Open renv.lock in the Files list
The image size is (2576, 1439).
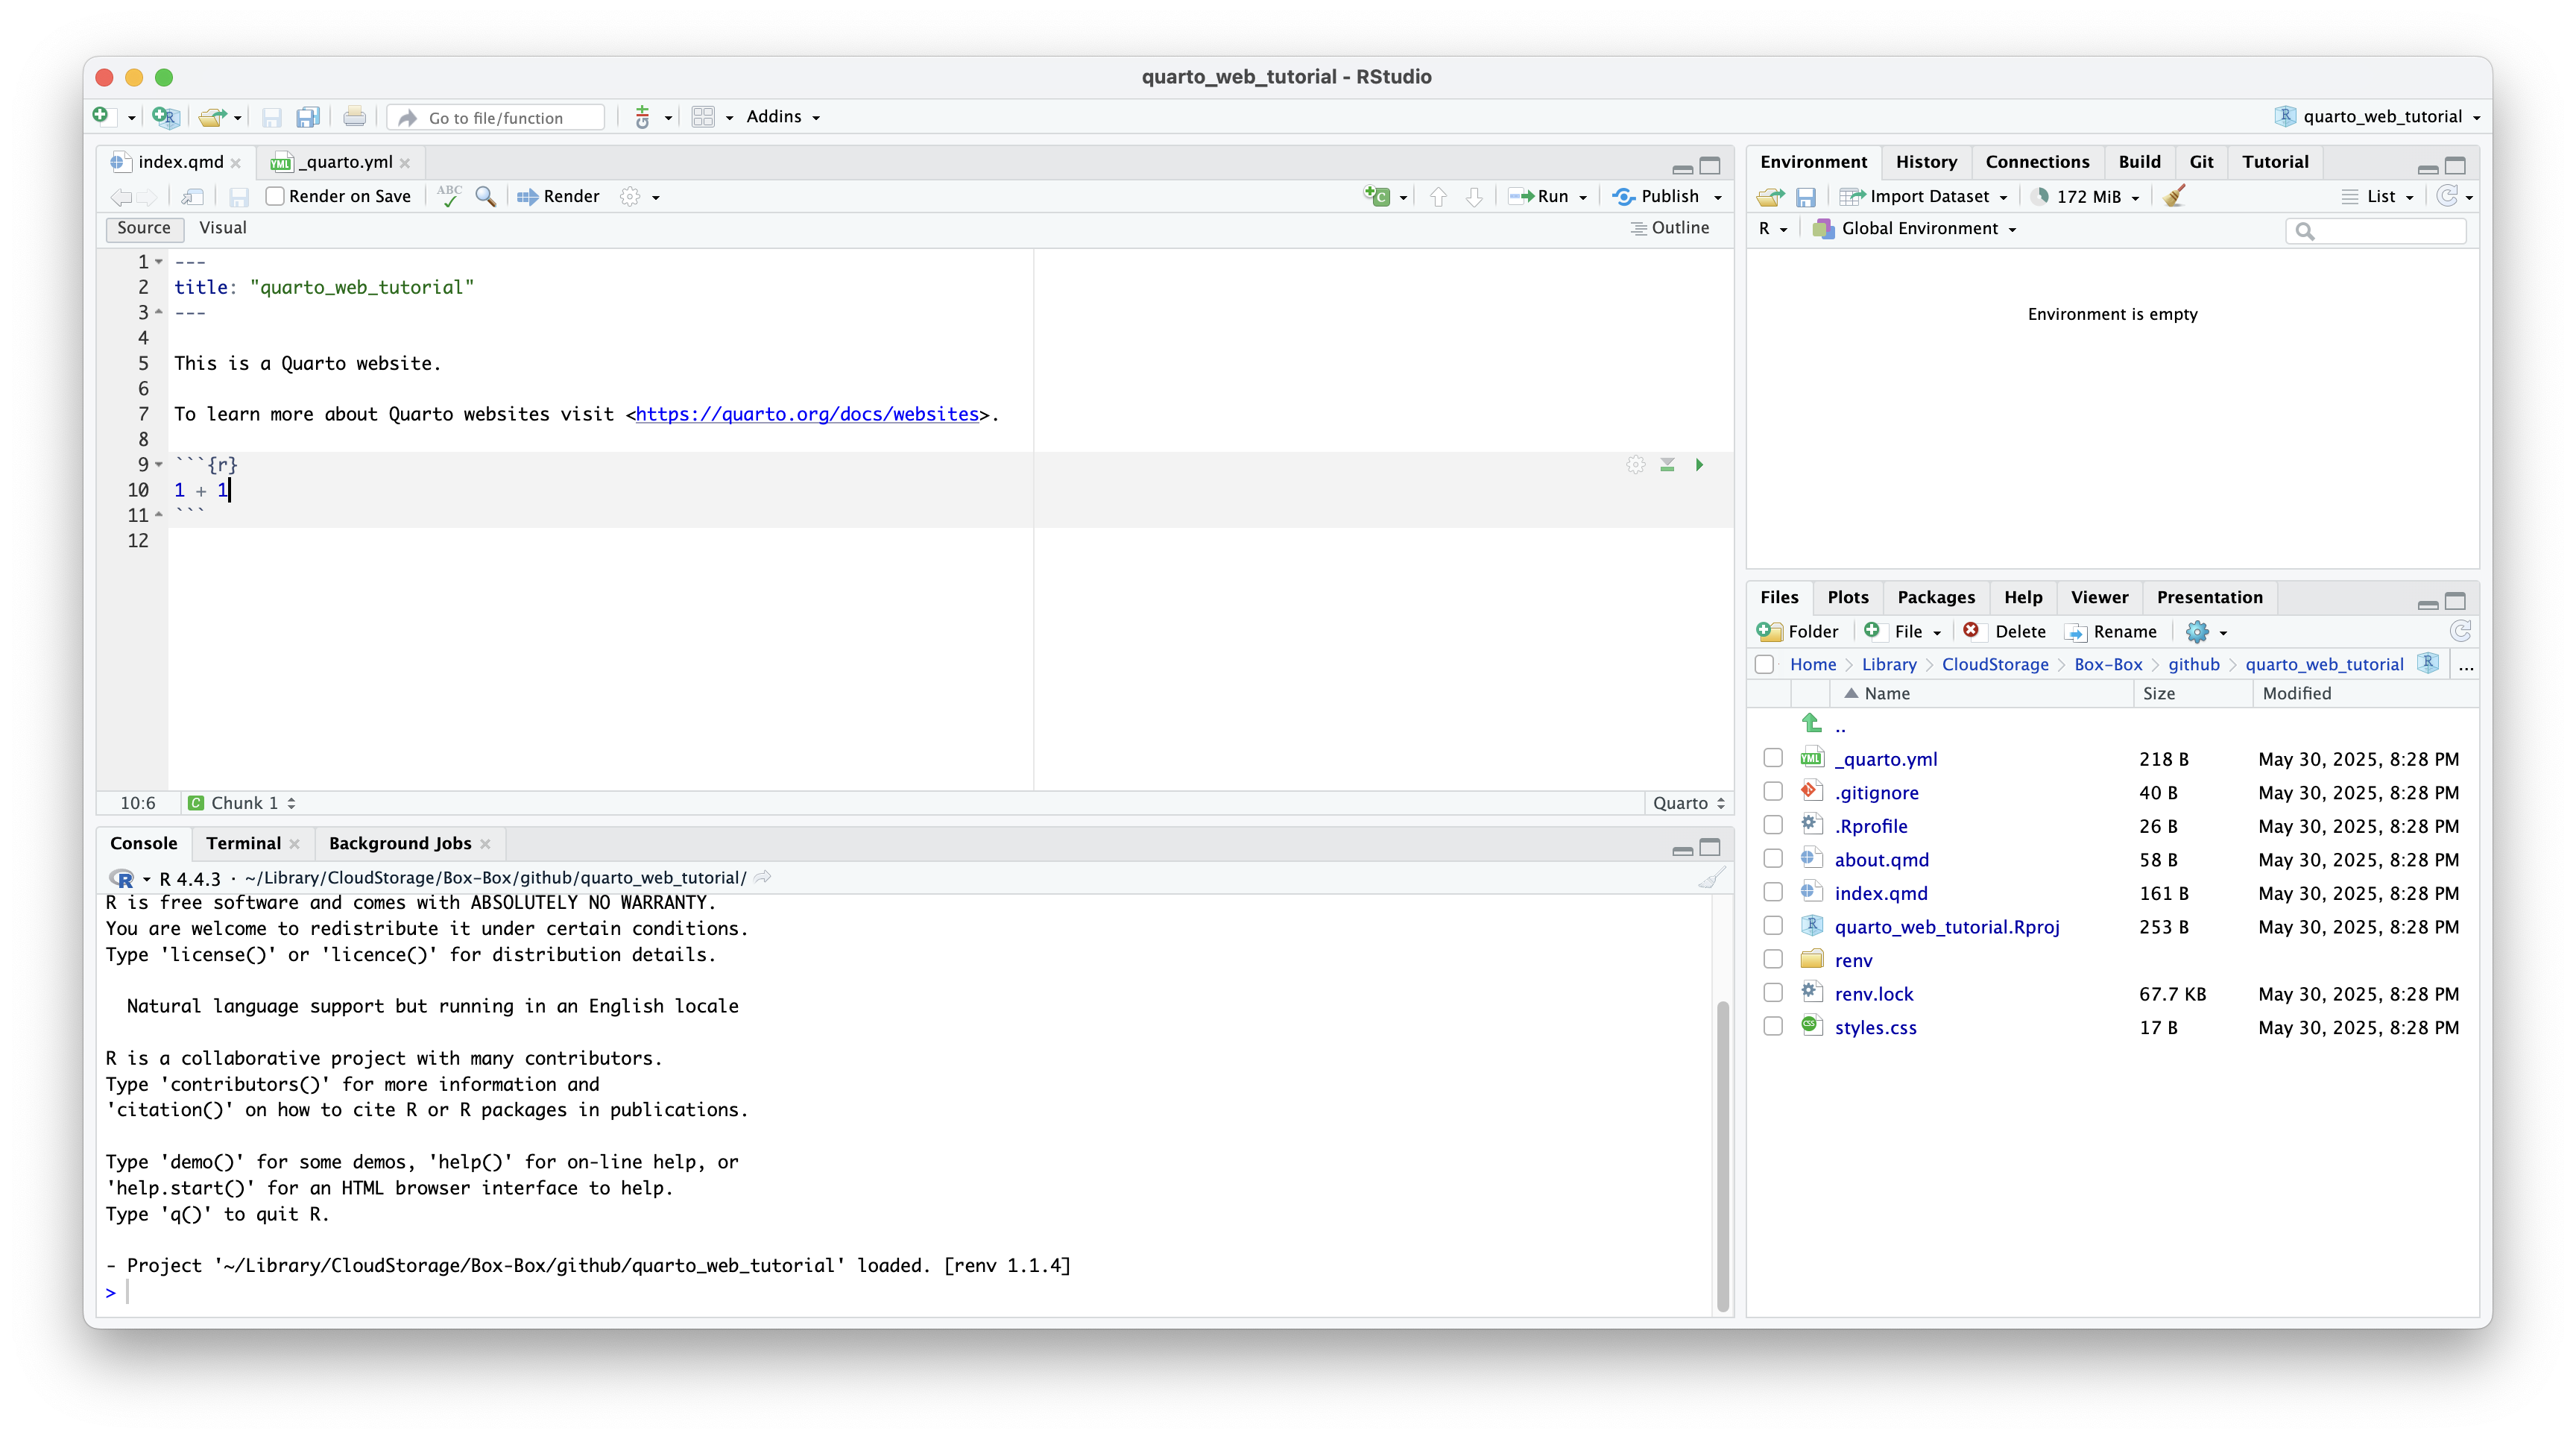coord(1873,994)
